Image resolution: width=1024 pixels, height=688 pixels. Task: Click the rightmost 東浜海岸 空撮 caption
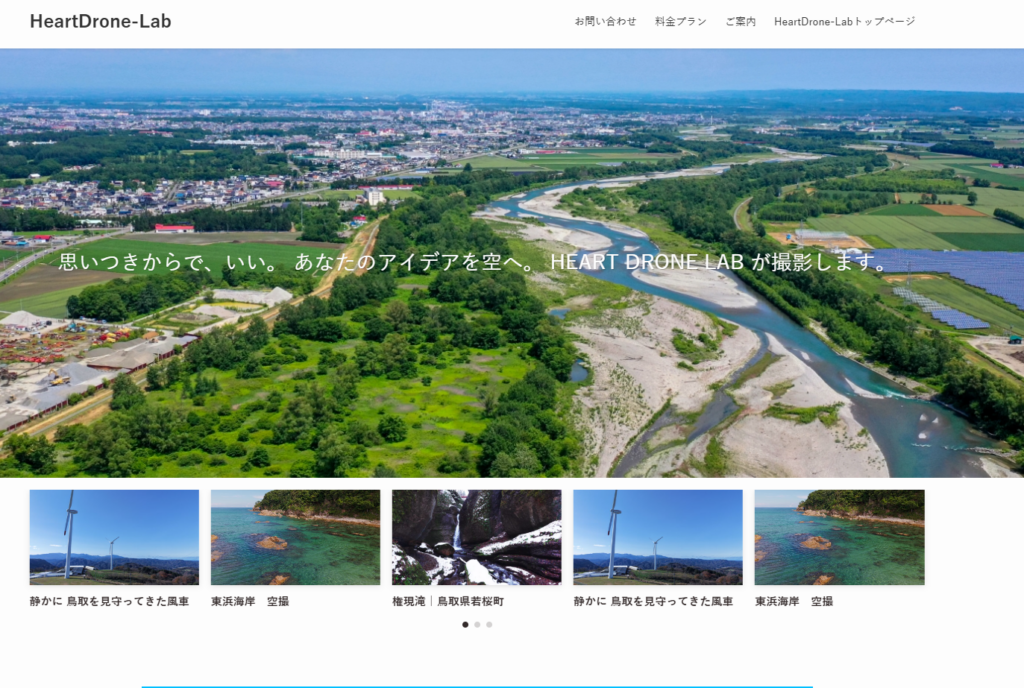(794, 602)
